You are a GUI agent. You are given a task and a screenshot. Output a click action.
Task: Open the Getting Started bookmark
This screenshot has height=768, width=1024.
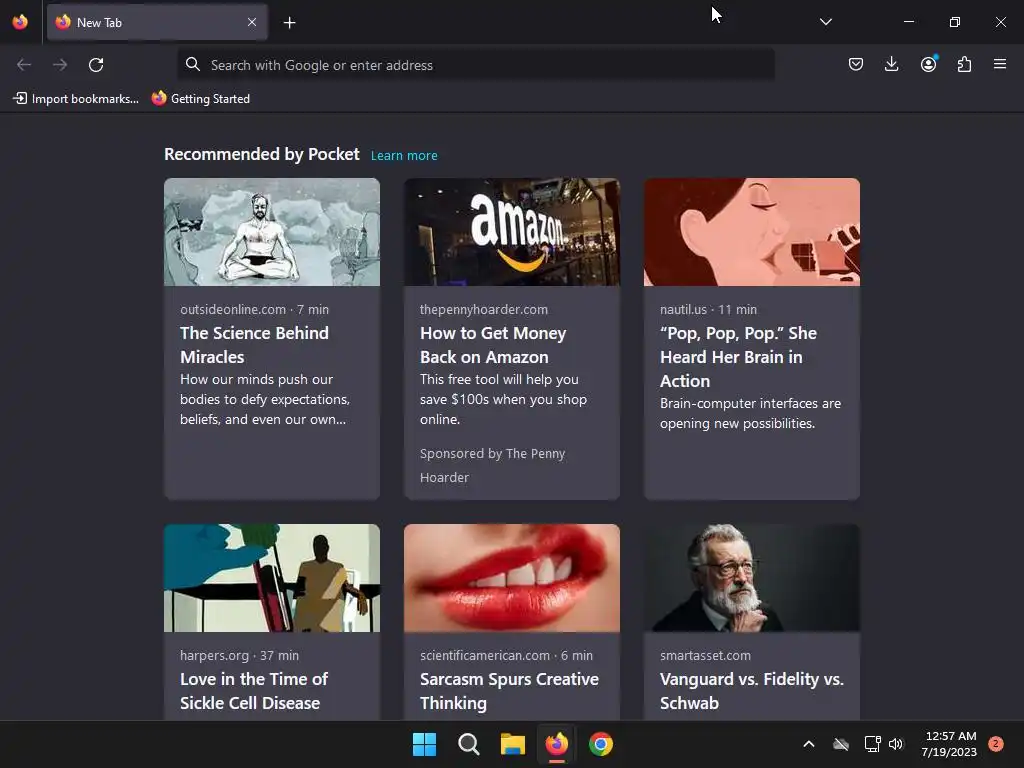tap(200, 99)
